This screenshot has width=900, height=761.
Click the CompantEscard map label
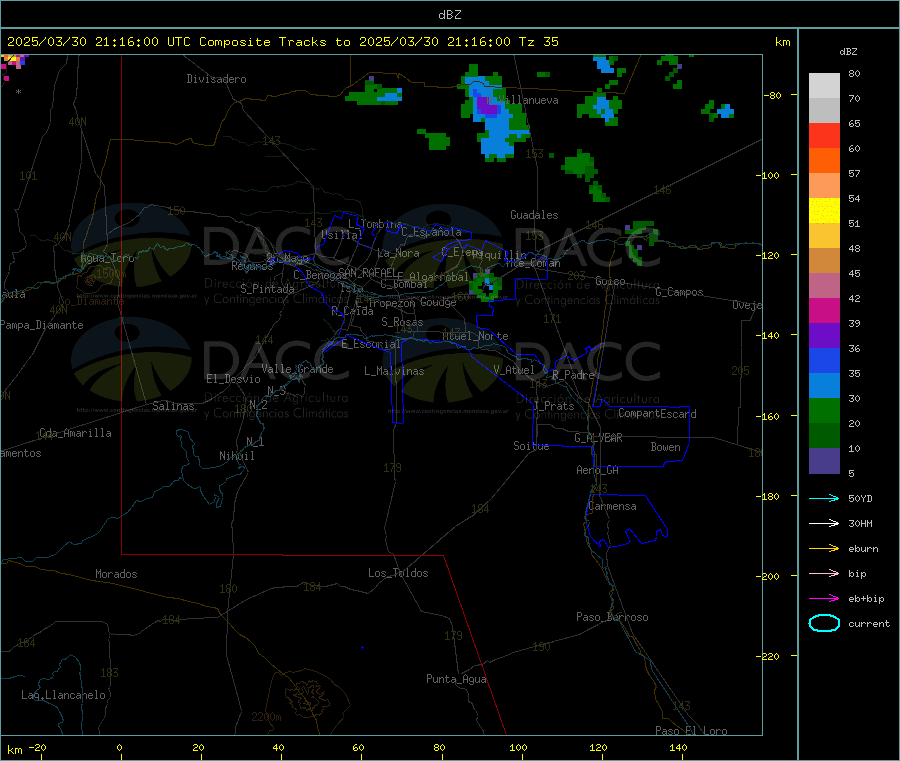[657, 414]
